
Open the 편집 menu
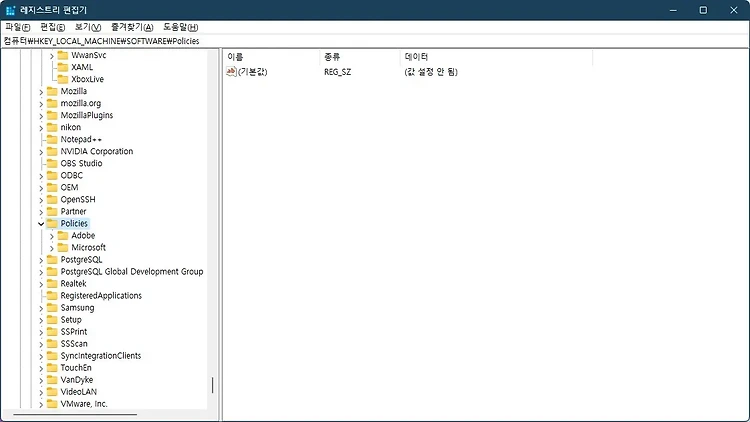point(52,27)
